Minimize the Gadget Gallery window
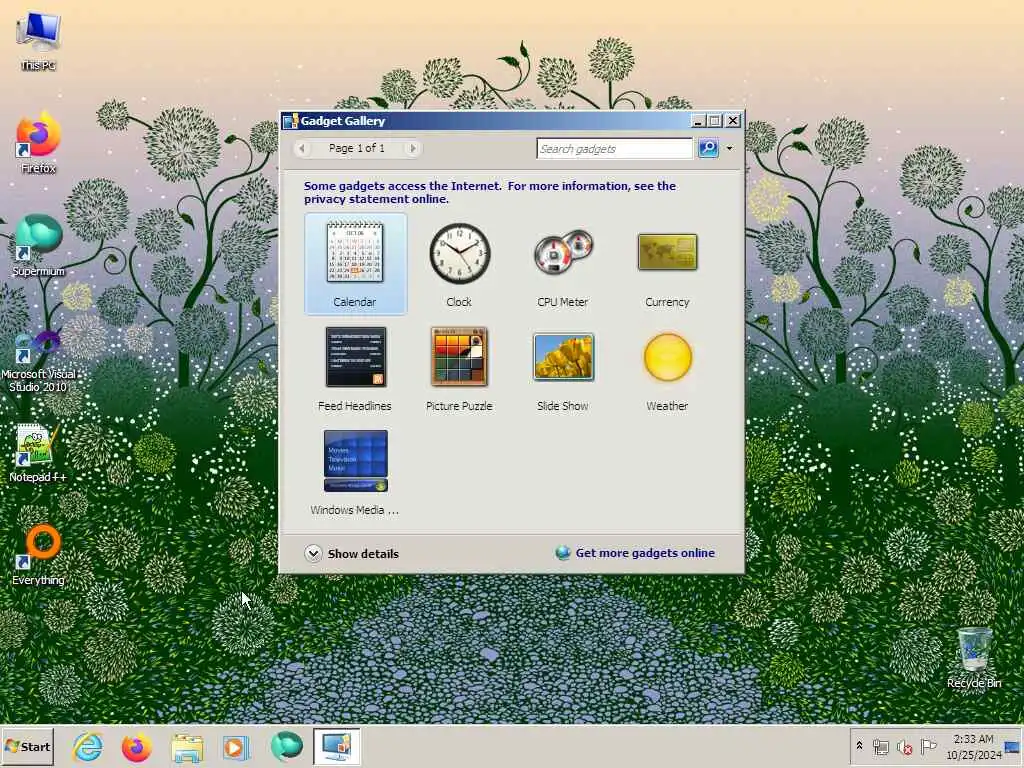Screen dimensions: 1024x768 pyautogui.click(x=697, y=121)
